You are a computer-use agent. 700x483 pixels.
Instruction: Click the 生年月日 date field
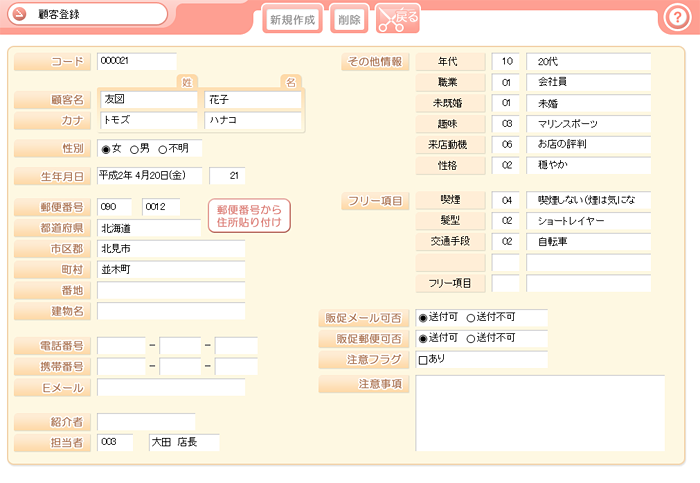[149, 176]
